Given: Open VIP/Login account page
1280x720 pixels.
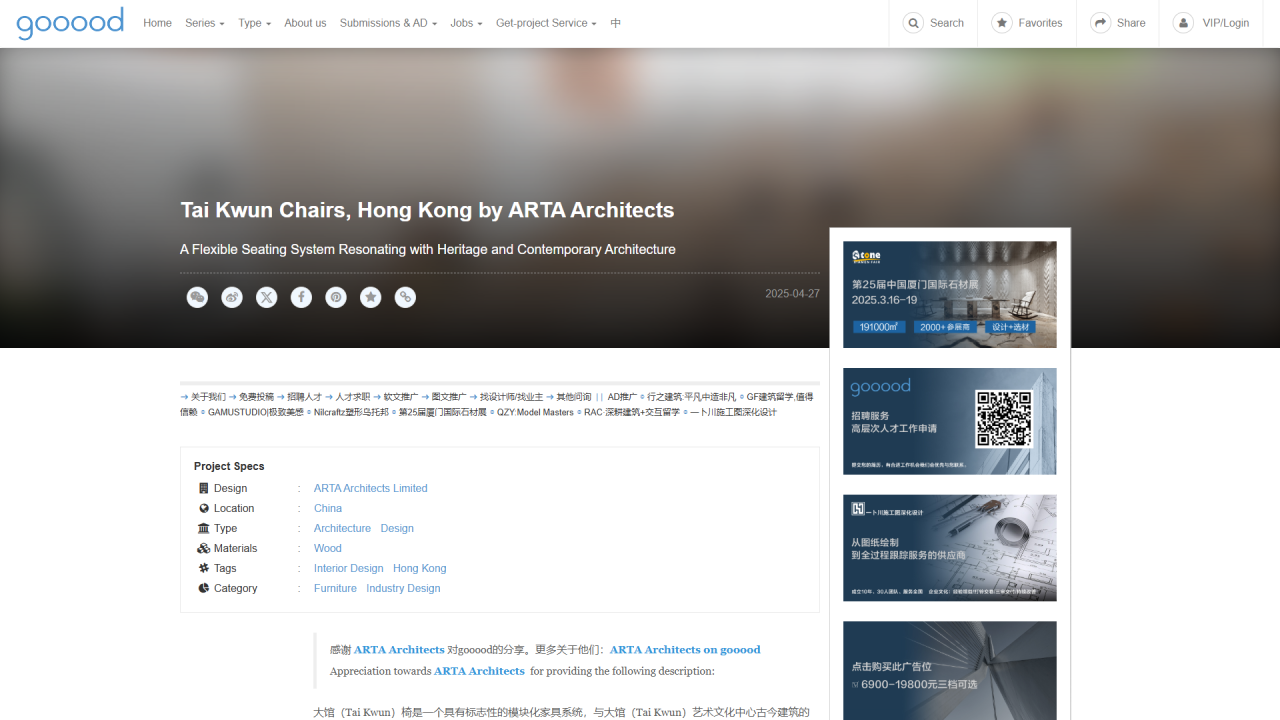Looking at the screenshot, I should pos(1211,23).
